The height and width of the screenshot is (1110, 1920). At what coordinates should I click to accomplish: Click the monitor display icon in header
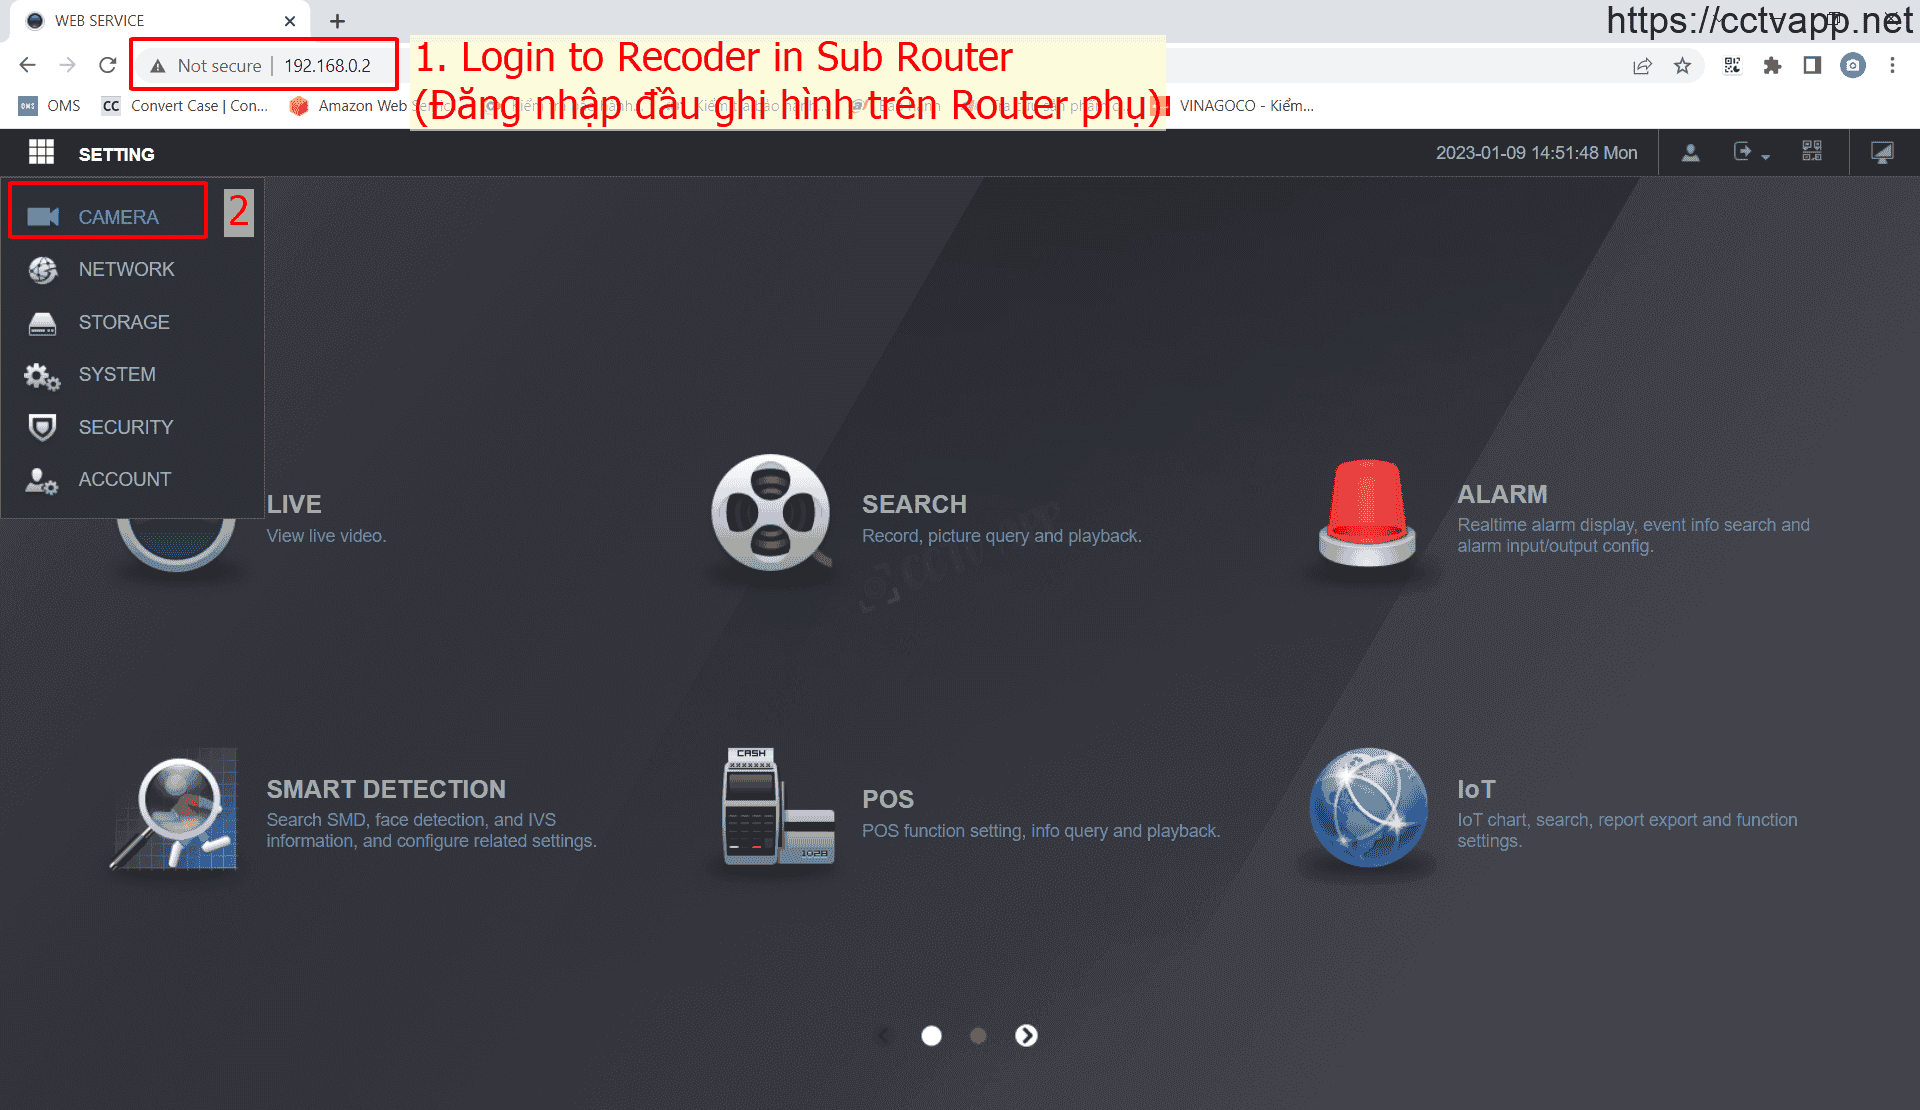coord(1881,153)
